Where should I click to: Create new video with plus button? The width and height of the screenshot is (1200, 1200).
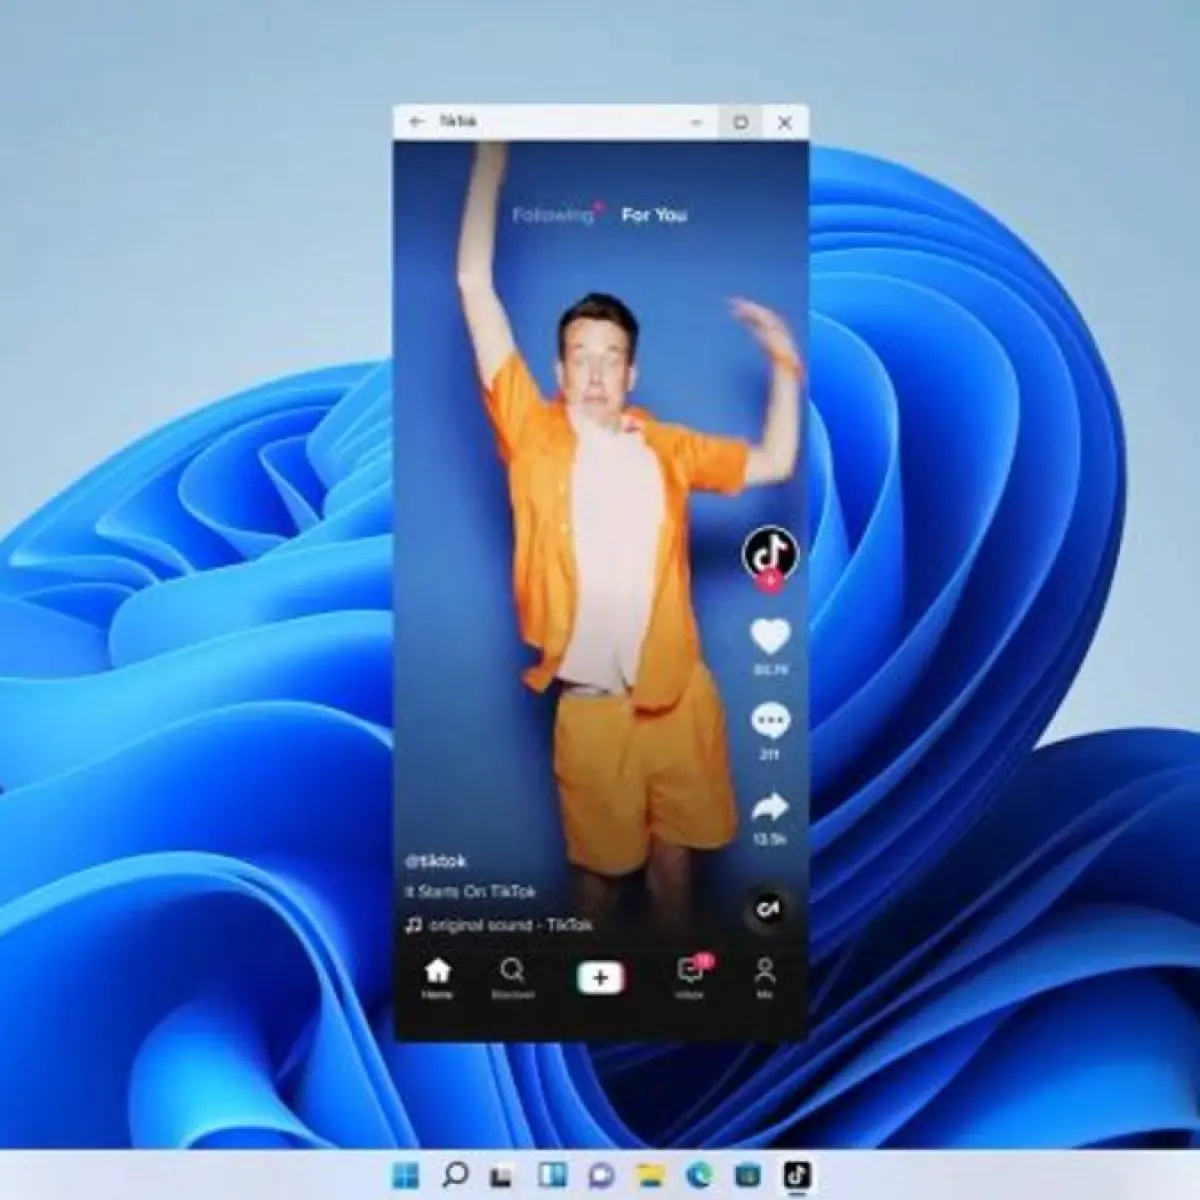tap(600, 978)
